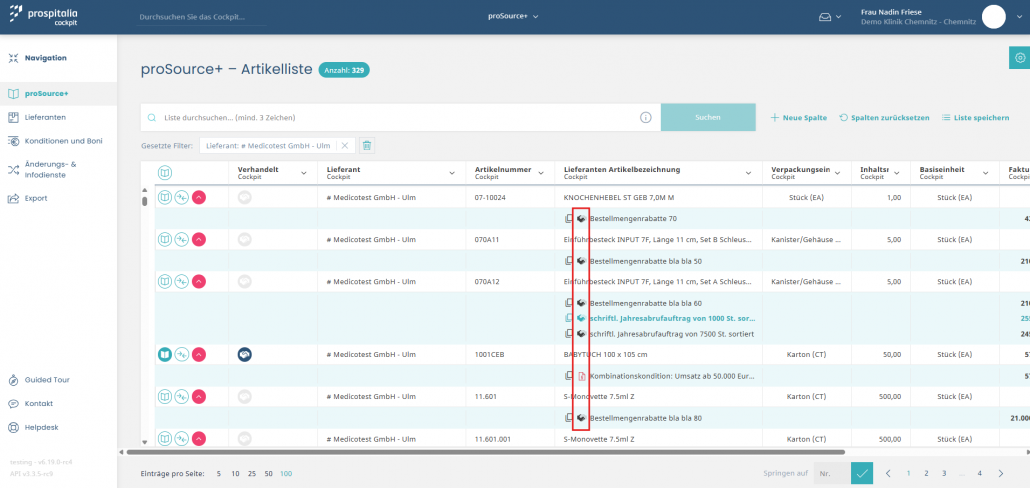Click document icon next to Kombinationskondition
Screen dimensions: 1030x488
(581, 376)
